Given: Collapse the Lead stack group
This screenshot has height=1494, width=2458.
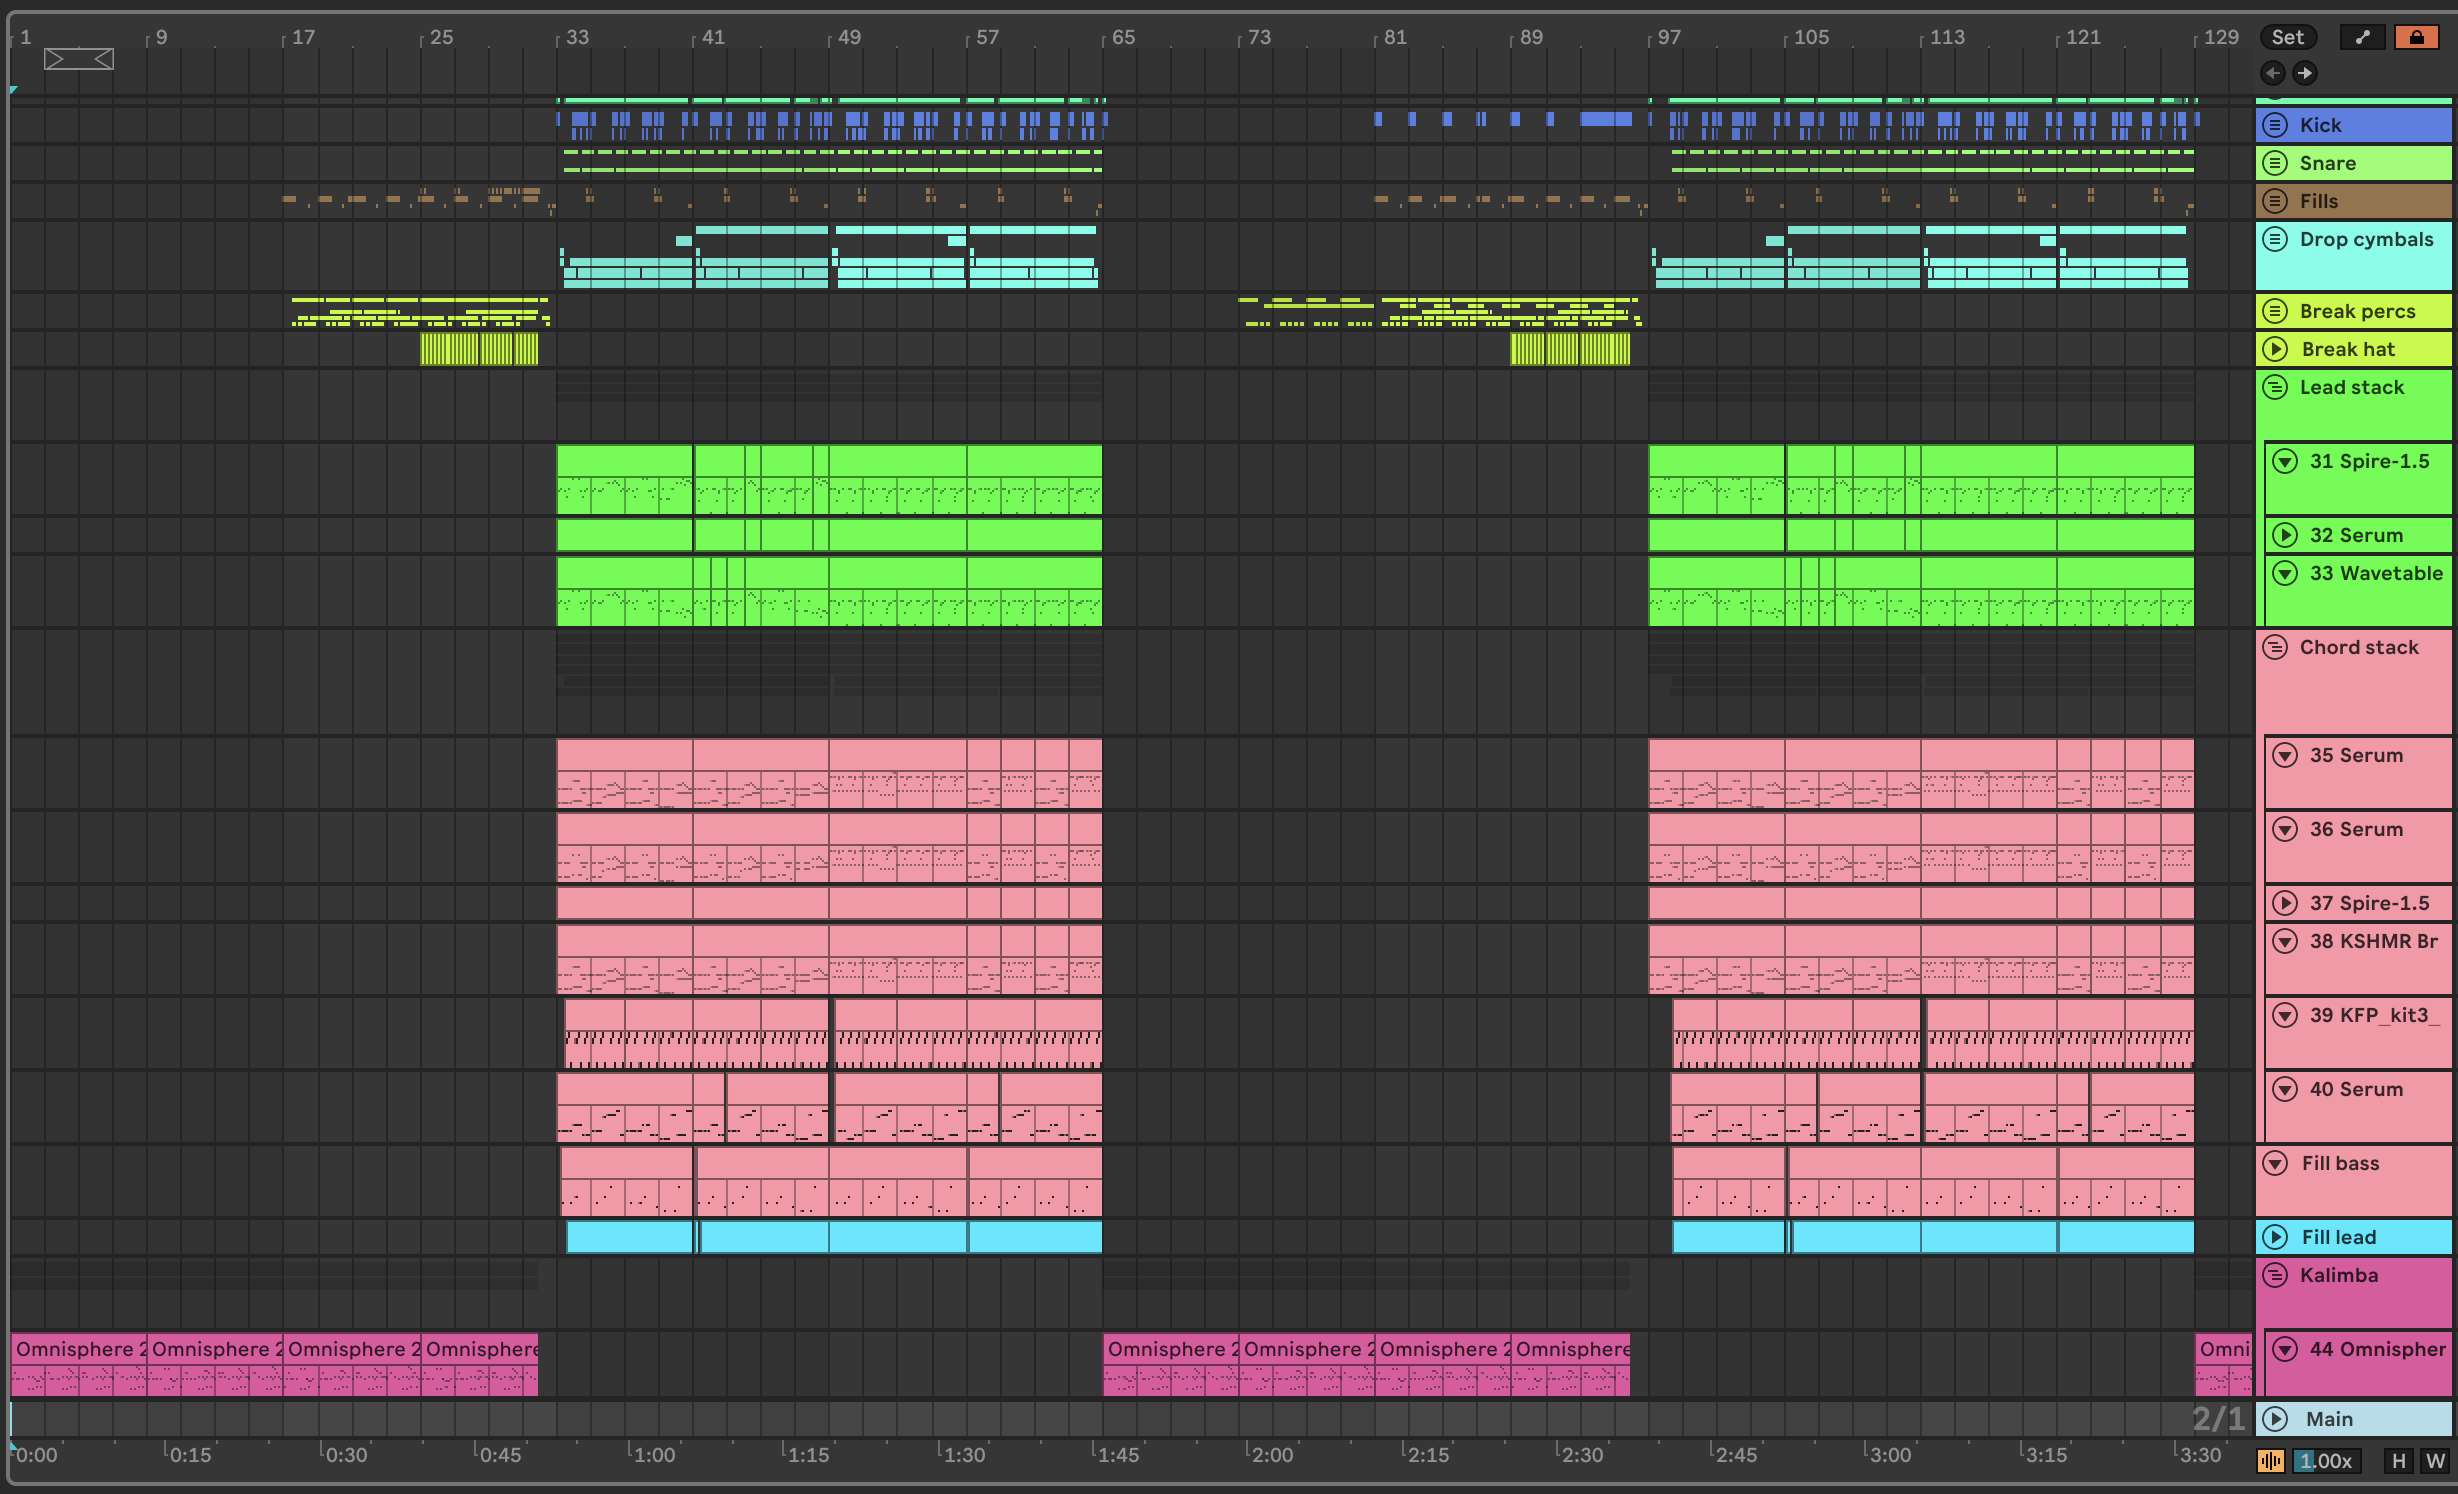Looking at the screenshot, I should (2275, 387).
